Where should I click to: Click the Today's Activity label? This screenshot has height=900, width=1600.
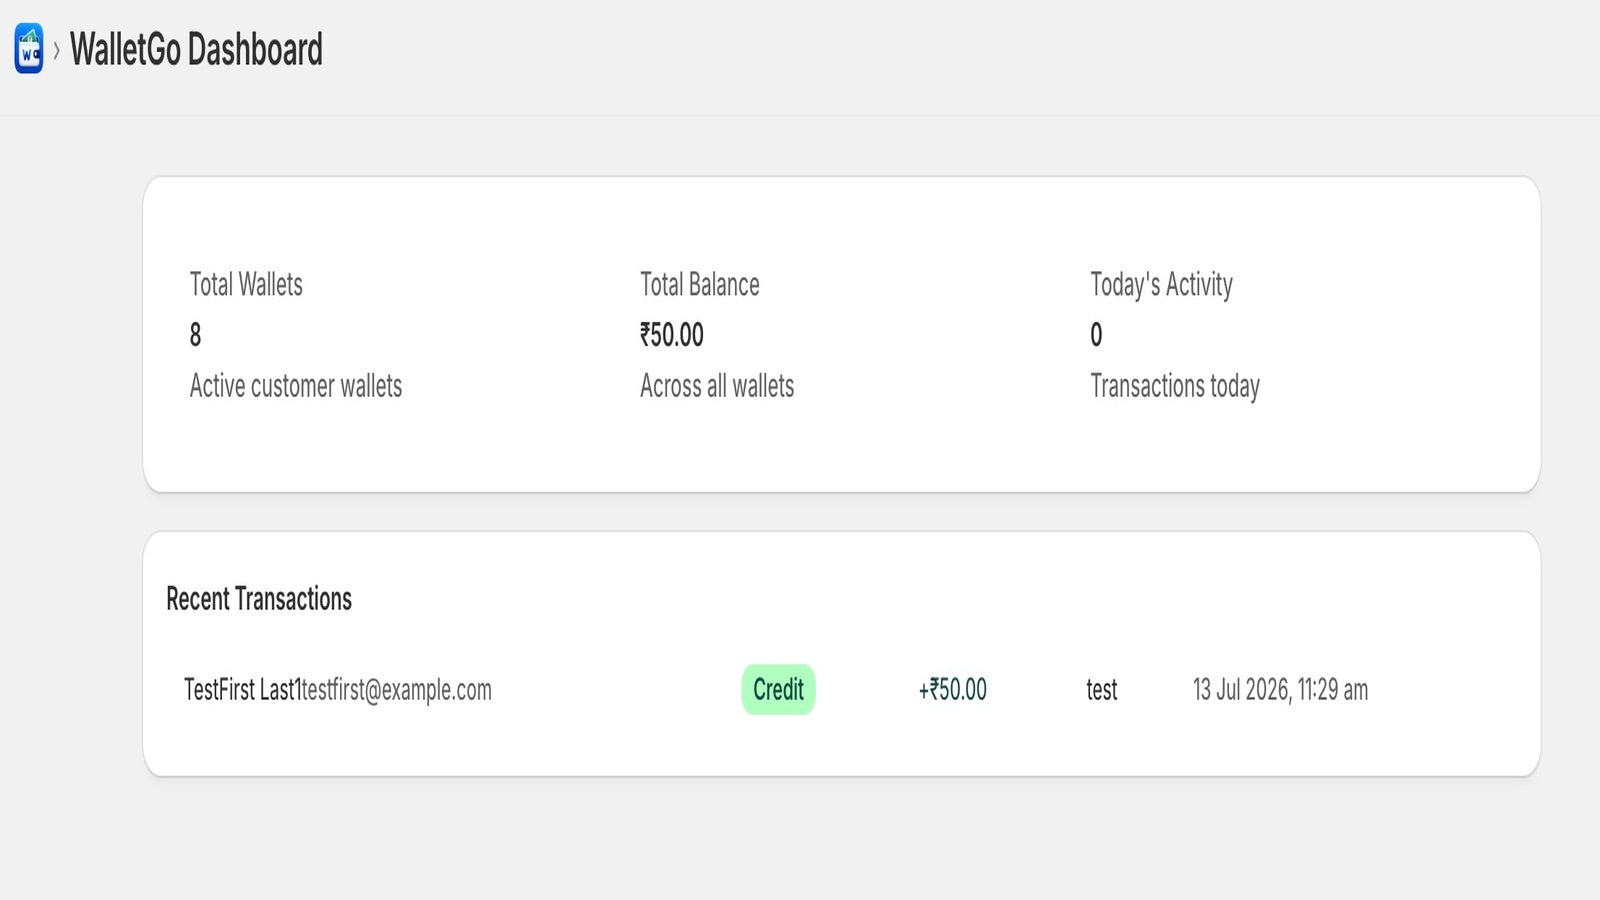click(x=1161, y=285)
